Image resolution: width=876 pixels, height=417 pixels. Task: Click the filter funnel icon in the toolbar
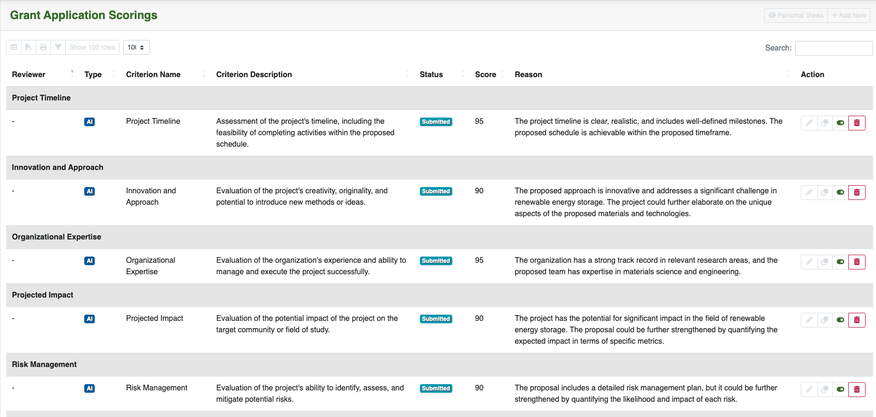point(58,47)
